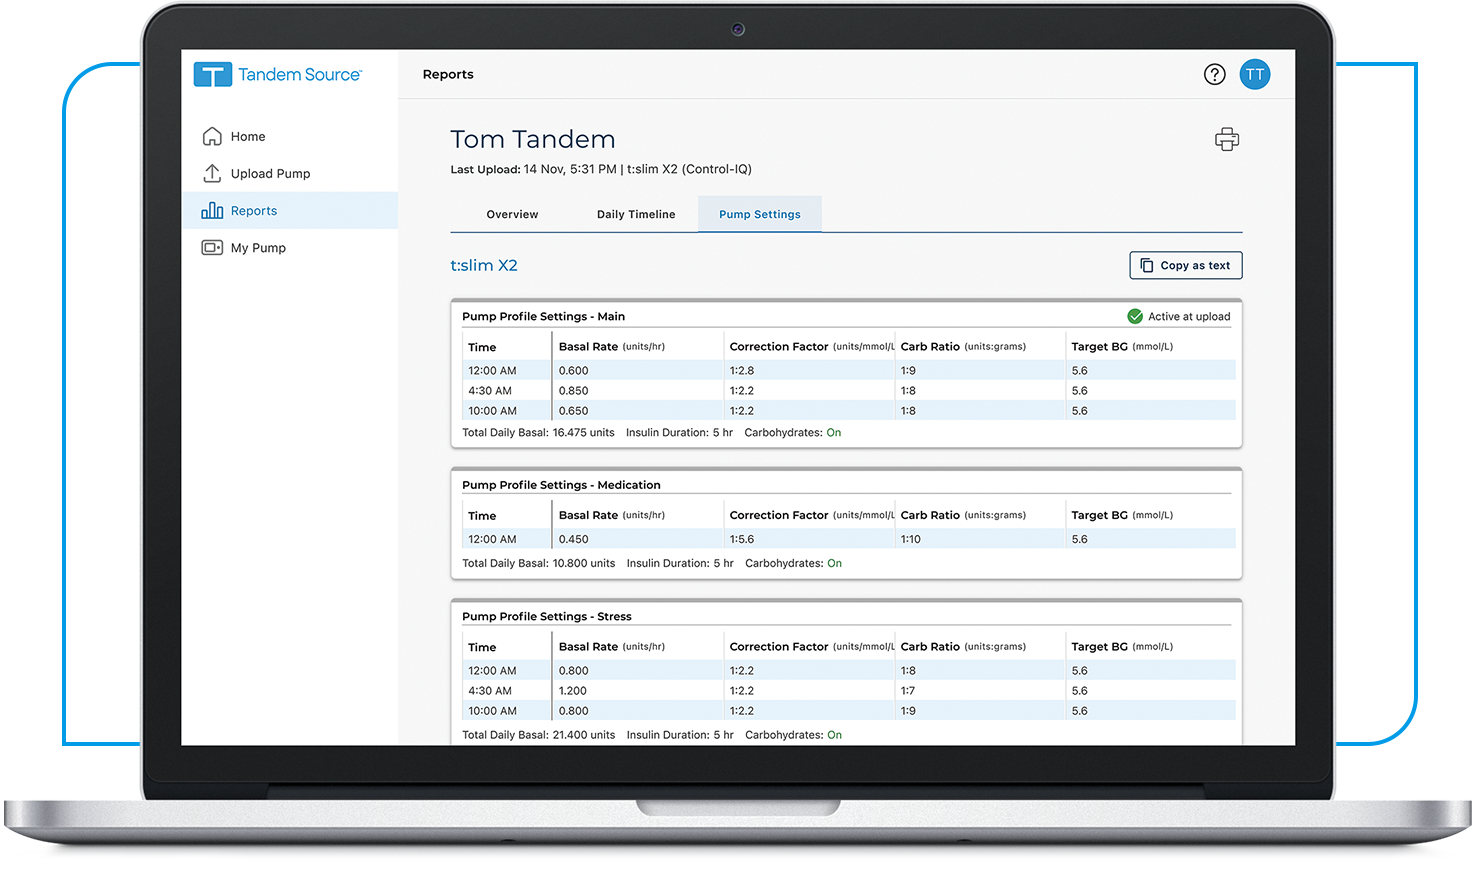Click correction factor 1:5.6 in Medication profile
The image size is (1476, 876).
click(x=742, y=539)
